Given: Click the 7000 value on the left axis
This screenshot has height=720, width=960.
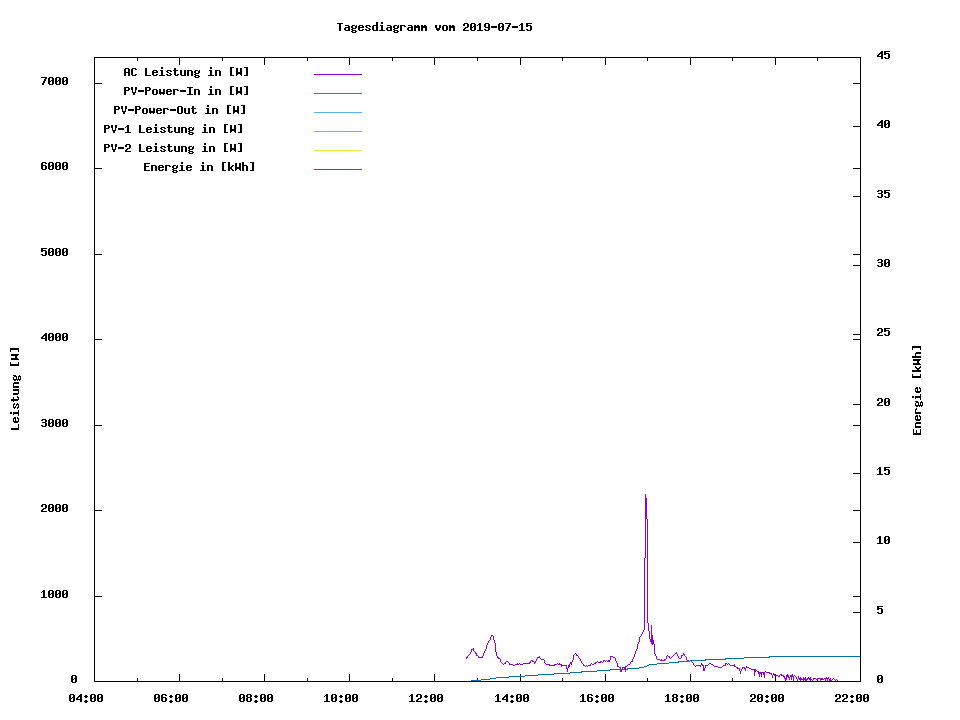Looking at the screenshot, I should 53,81.
